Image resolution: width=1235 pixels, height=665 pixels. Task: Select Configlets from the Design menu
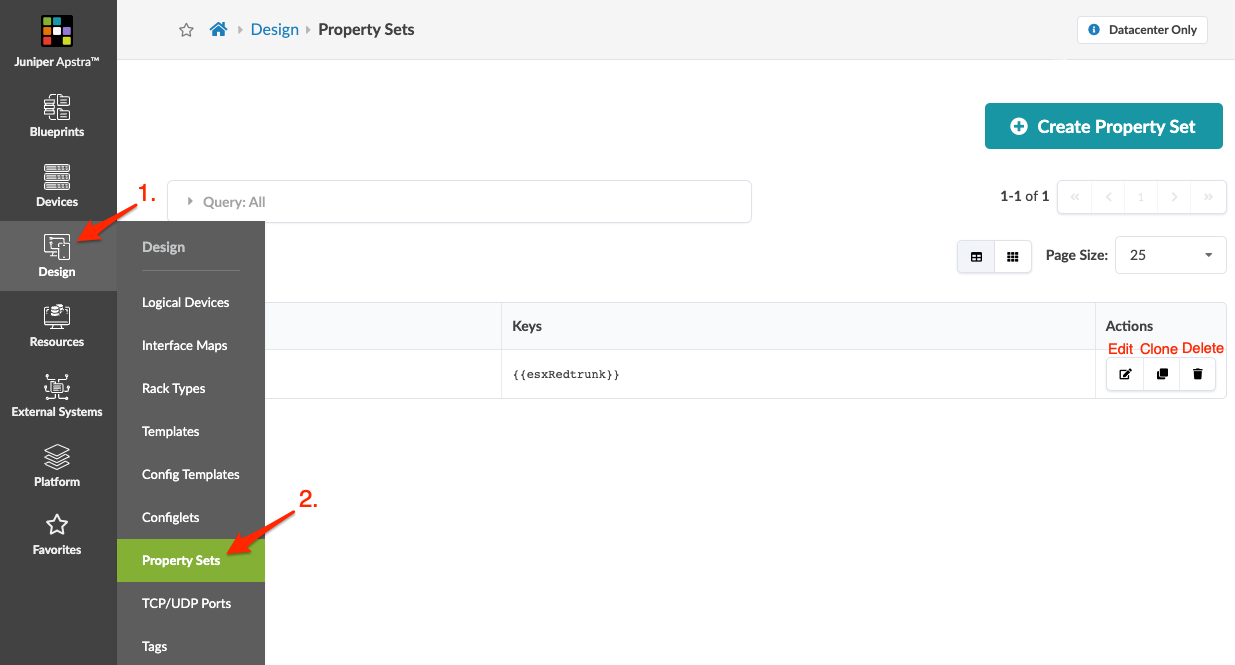(171, 517)
